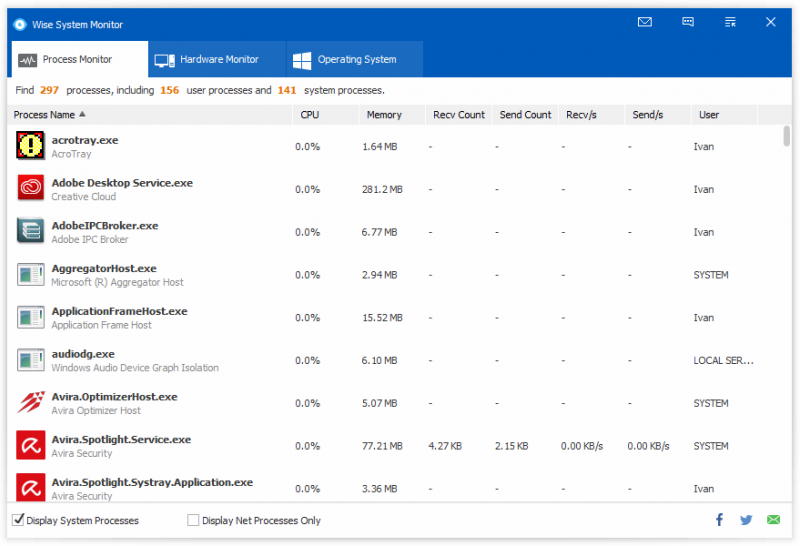800x546 pixels.
Task: Click the 6.77 MB memory value
Action: point(380,232)
